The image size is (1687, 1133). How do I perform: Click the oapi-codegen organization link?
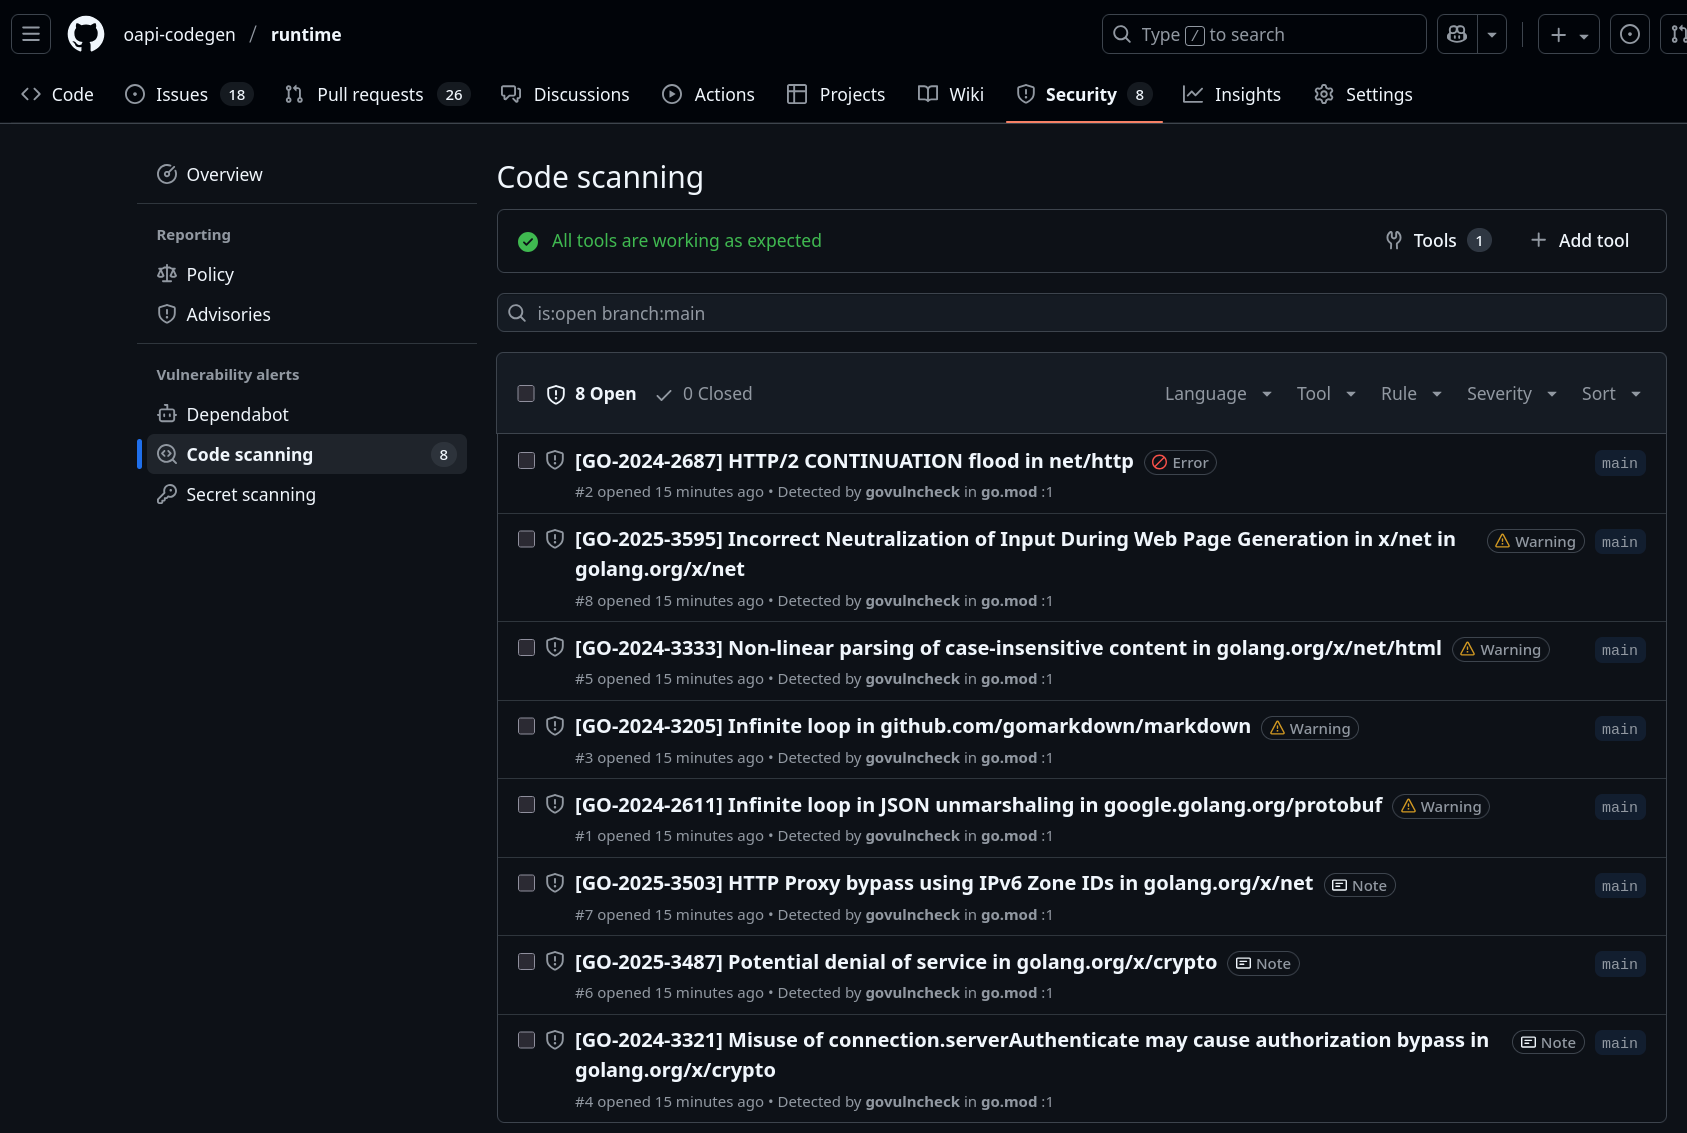[180, 34]
